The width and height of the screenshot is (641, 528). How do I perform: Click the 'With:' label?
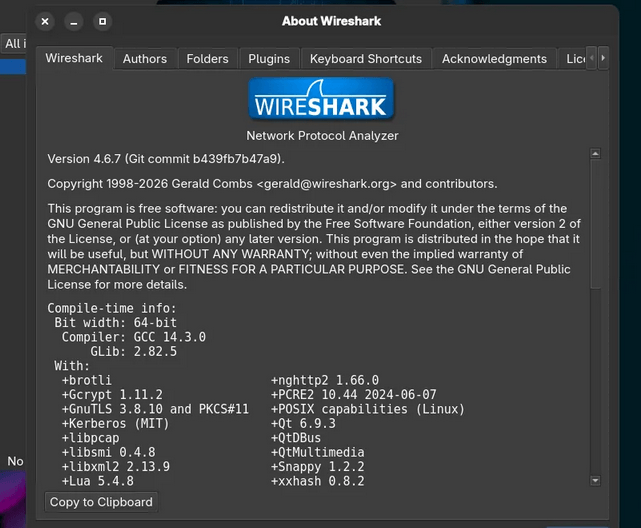(72, 366)
